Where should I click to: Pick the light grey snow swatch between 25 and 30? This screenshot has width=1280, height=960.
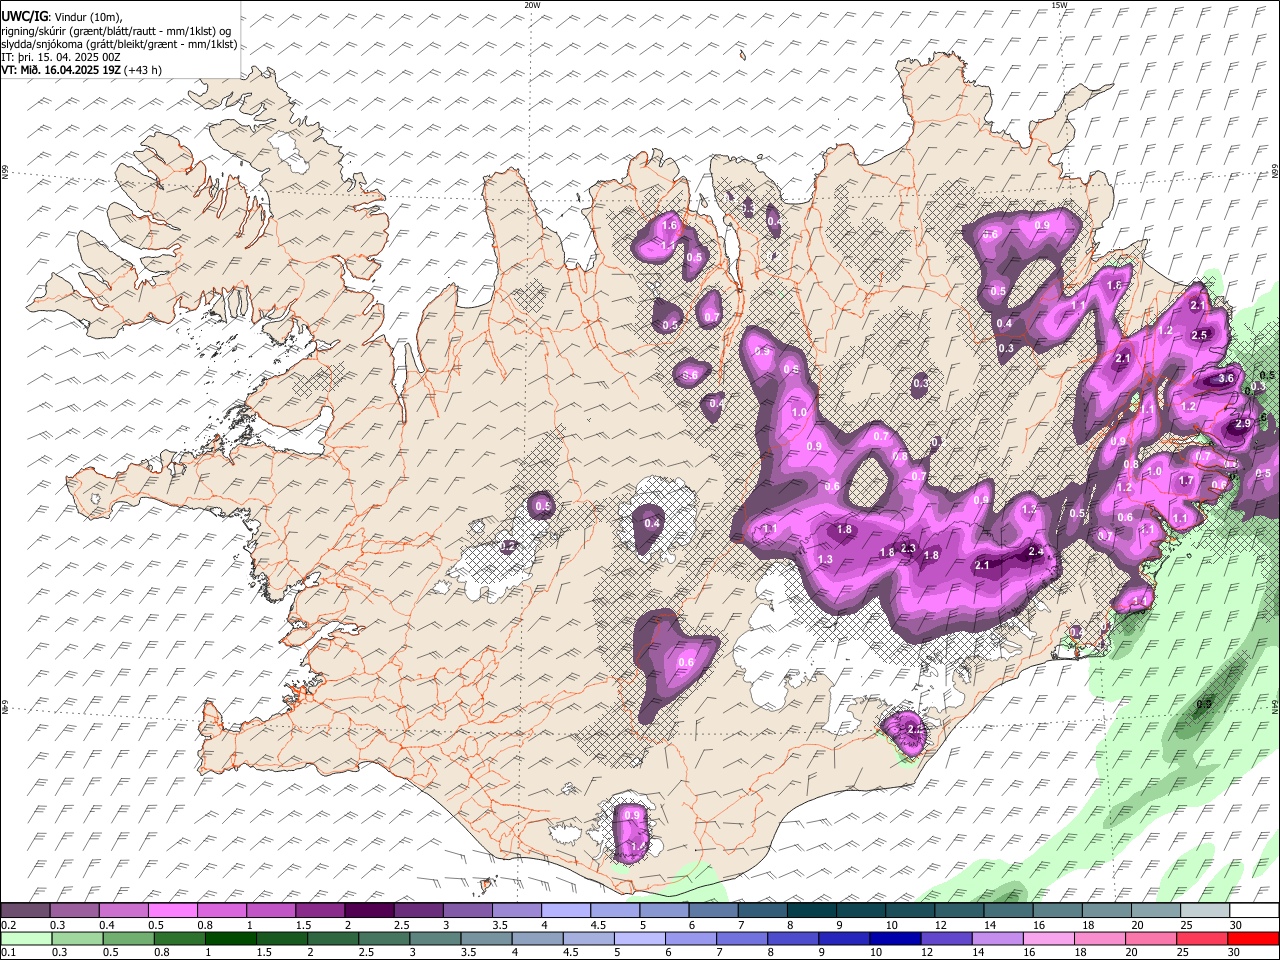coord(1205,911)
